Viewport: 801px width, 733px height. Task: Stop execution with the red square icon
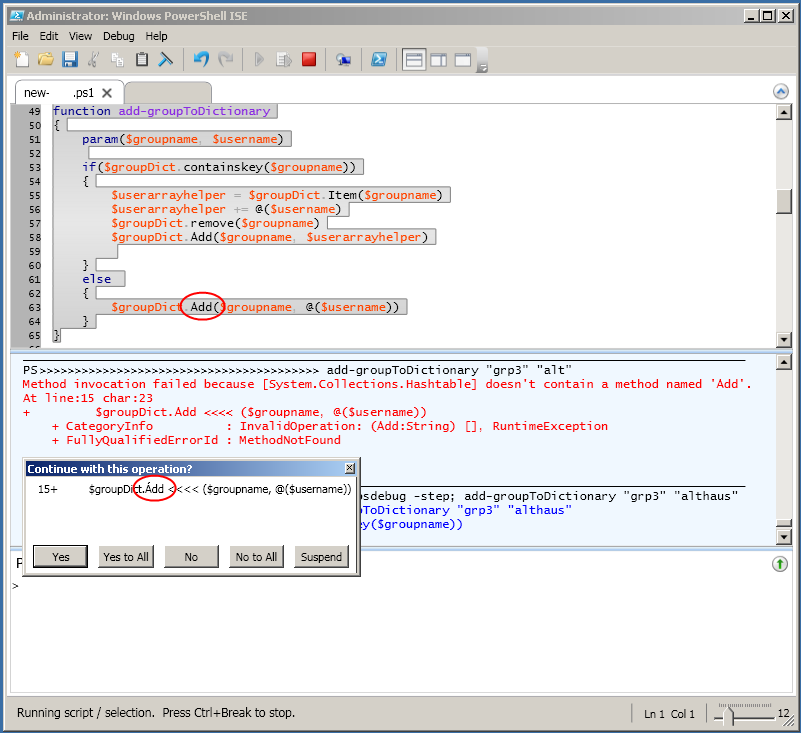309,59
